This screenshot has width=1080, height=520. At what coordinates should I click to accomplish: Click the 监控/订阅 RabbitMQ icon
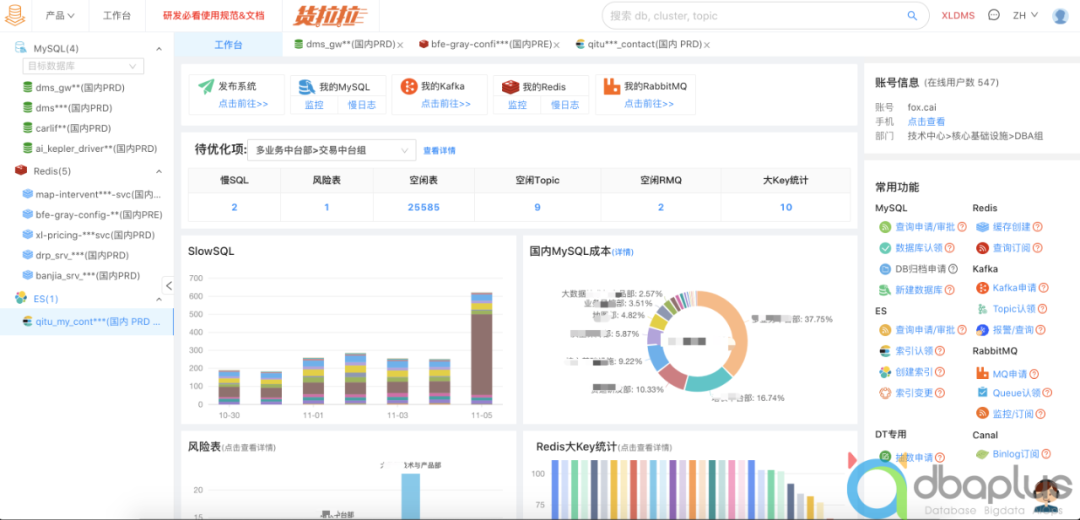point(982,413)
